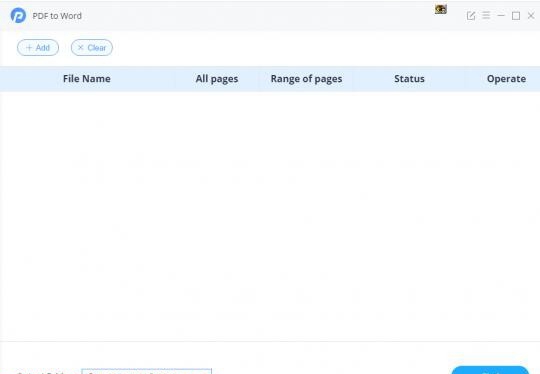Add a PDF file with the Add button
Viewport: 540px width, 374px height.
click(38, 48)
